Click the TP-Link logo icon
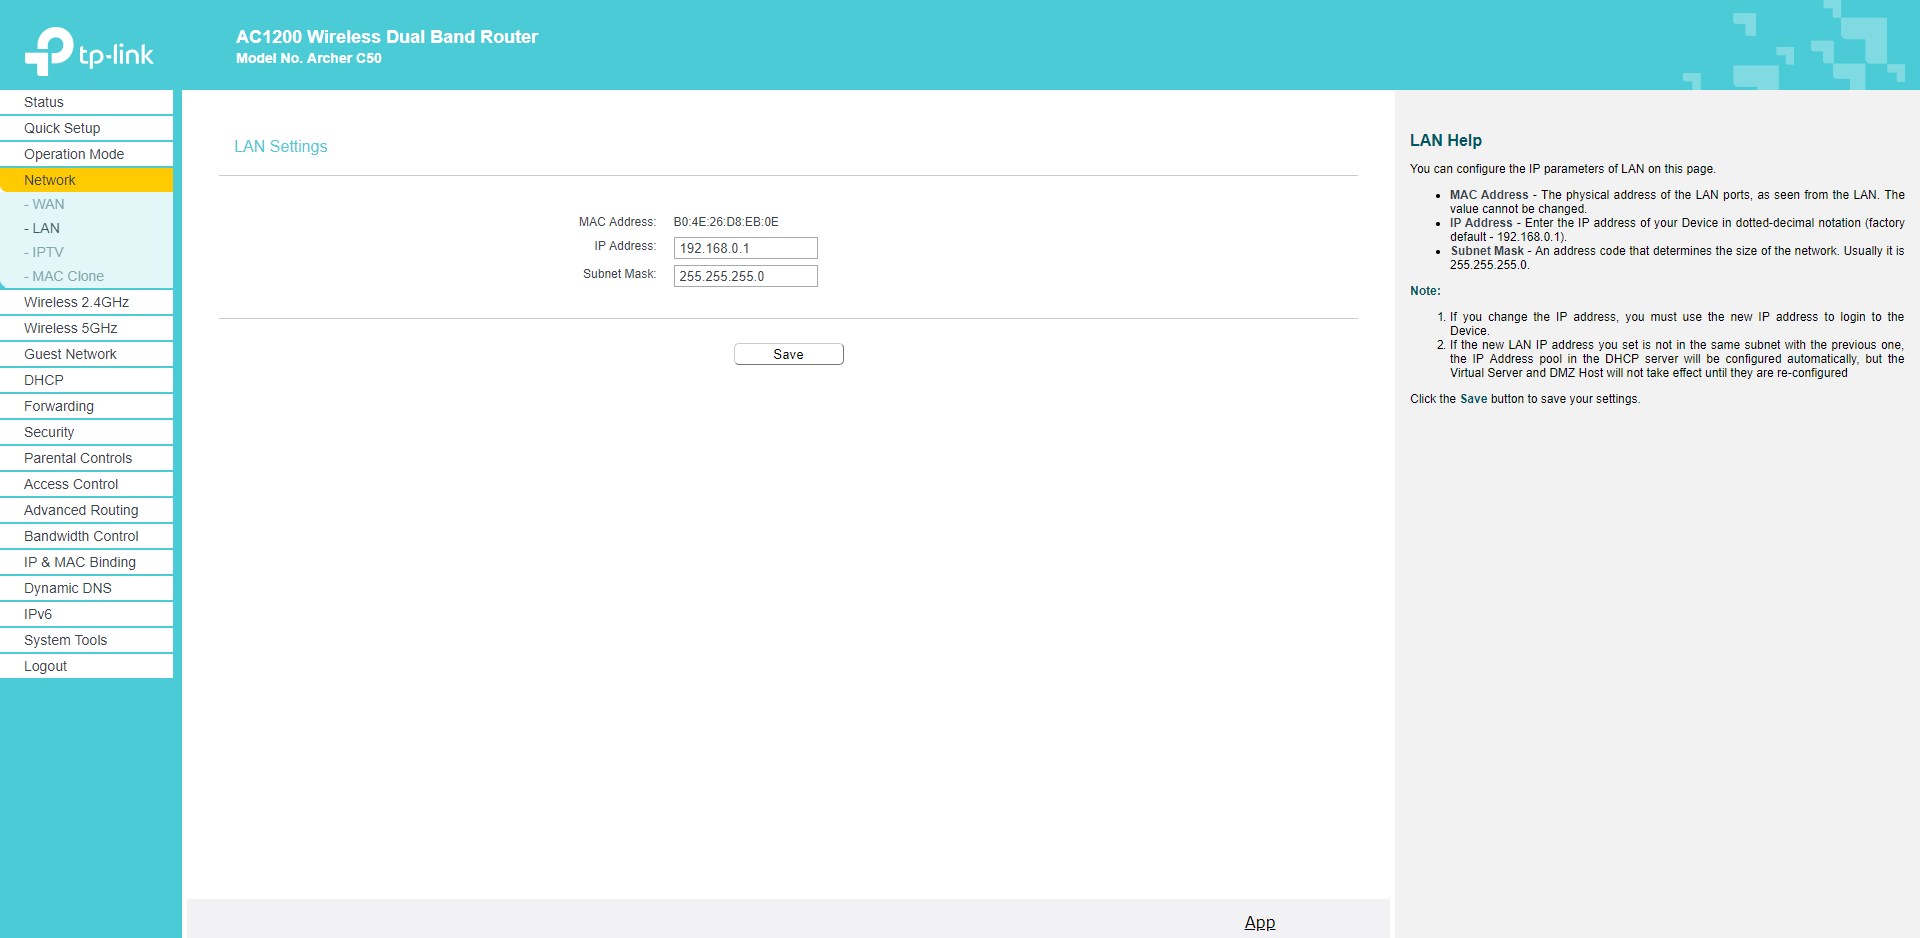Screen dimensions: 1920x938 click(x=50, y=51)
